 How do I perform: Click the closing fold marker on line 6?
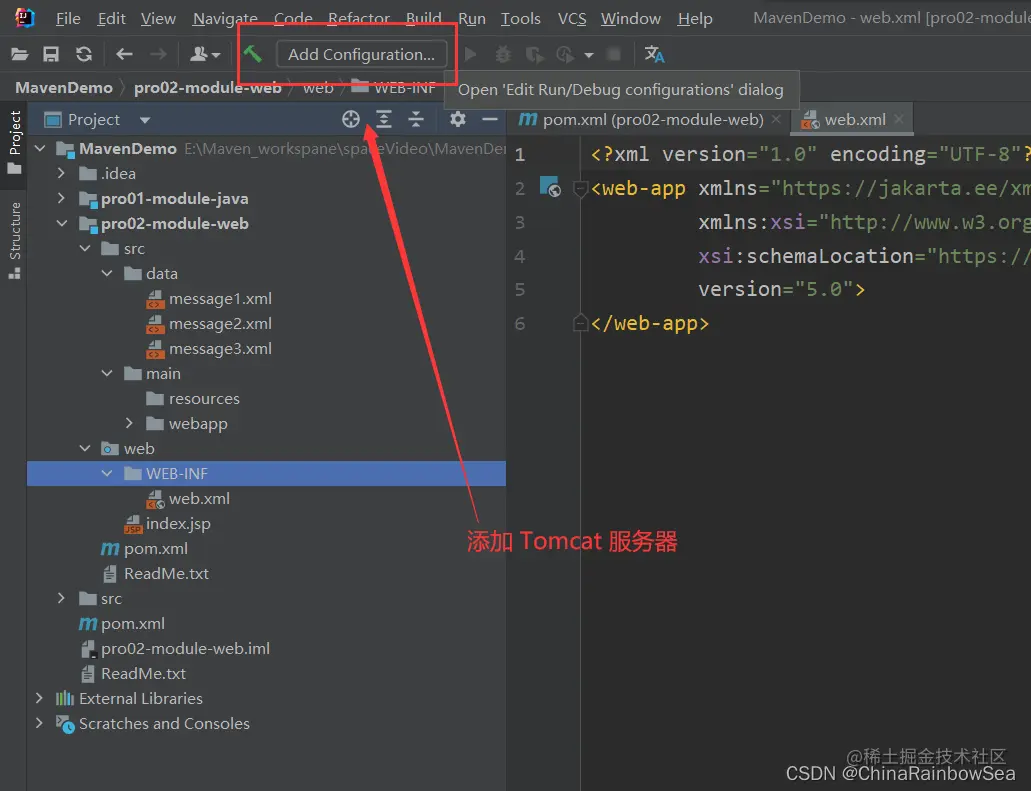point(580,324)
